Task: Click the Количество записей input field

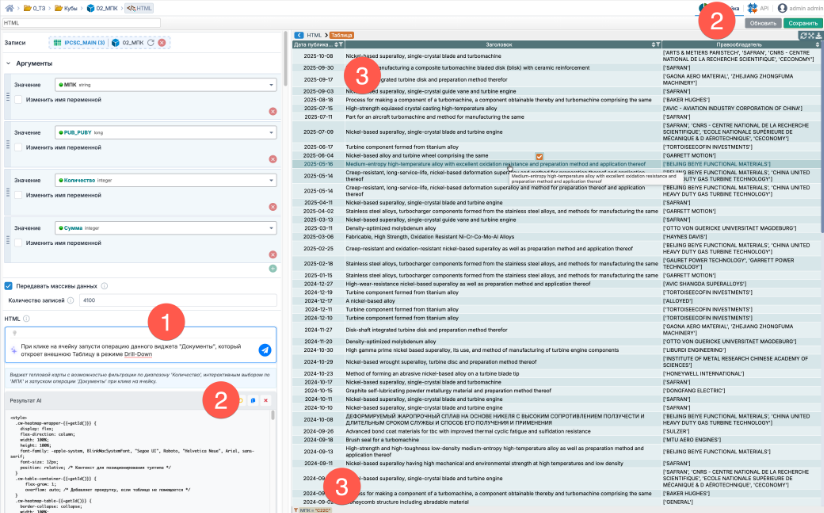Action: [x=176, y=299]
